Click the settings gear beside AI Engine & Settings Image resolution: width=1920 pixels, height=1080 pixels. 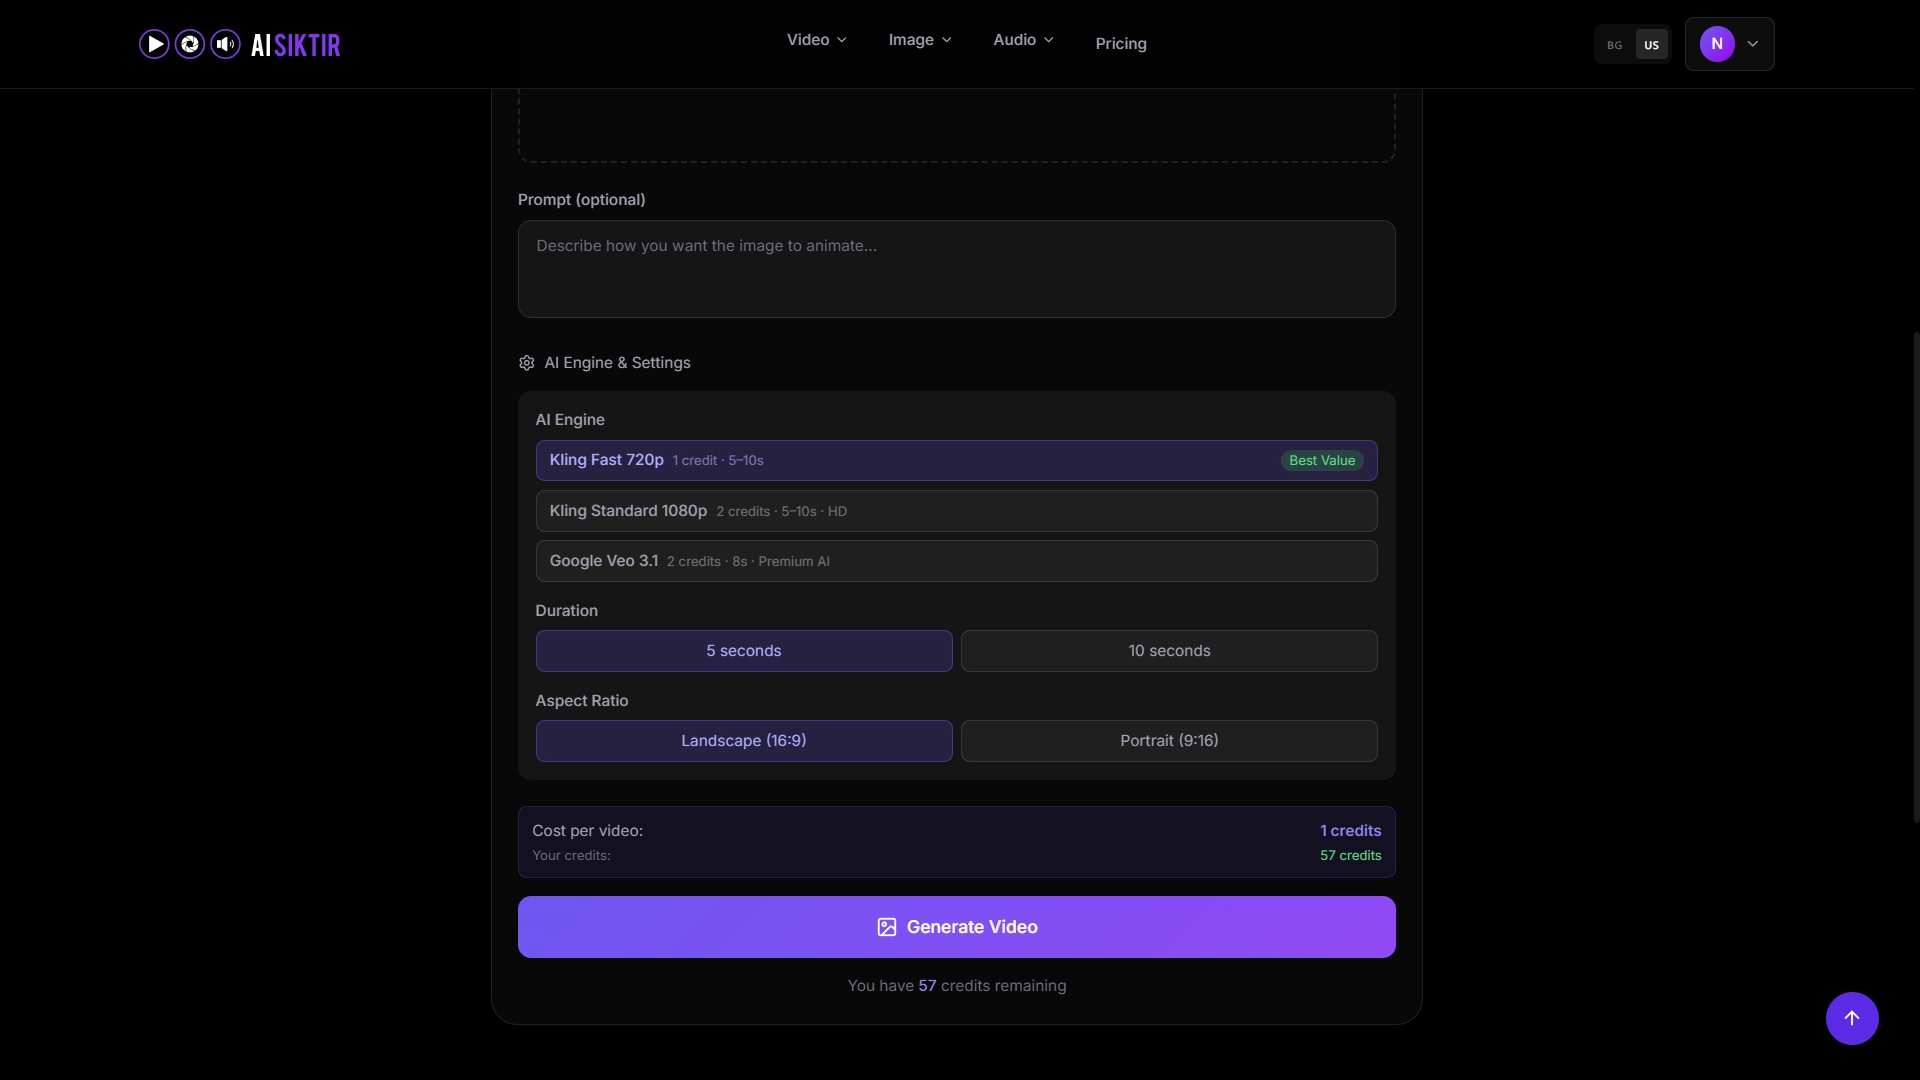(x=527, y=363)
